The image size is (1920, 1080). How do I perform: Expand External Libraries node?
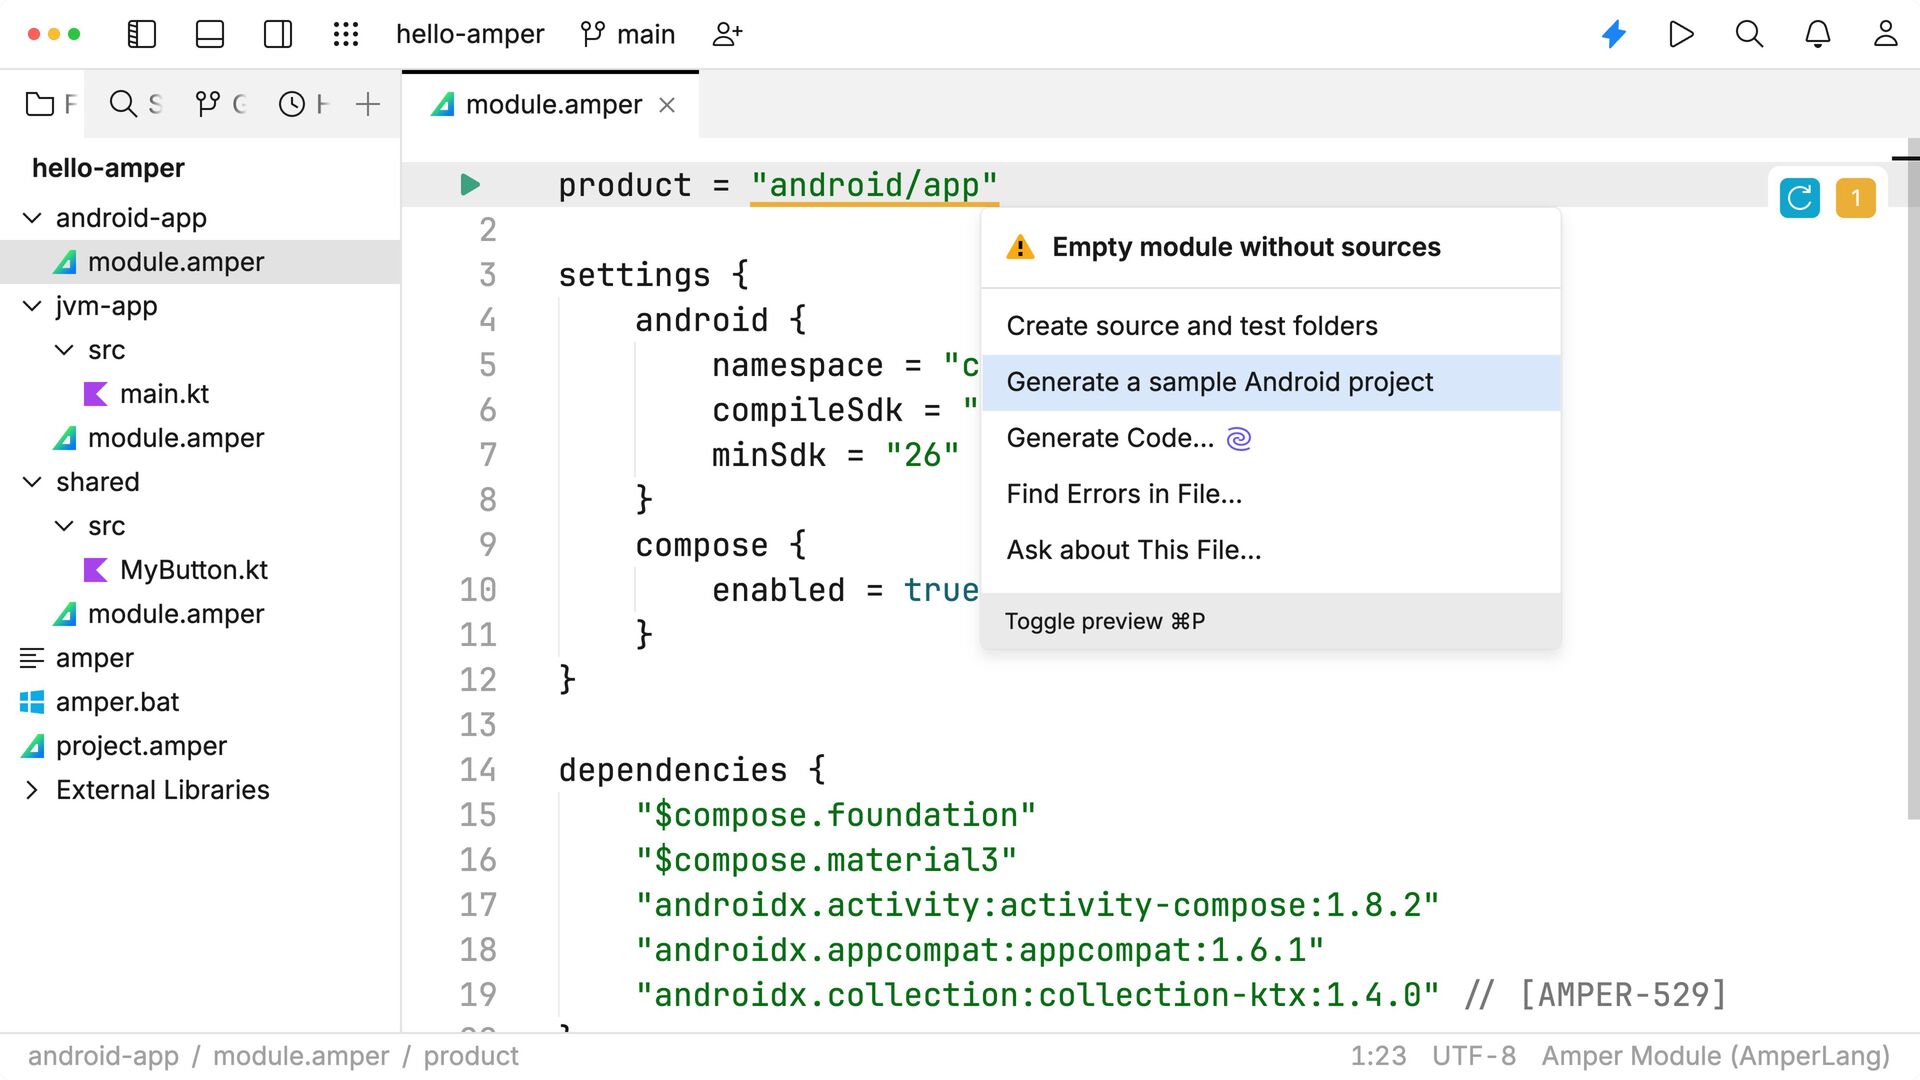32,790
